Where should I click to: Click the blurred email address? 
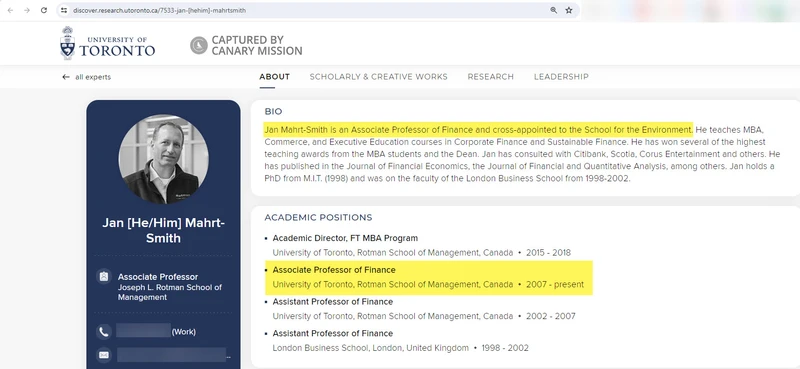171,355
